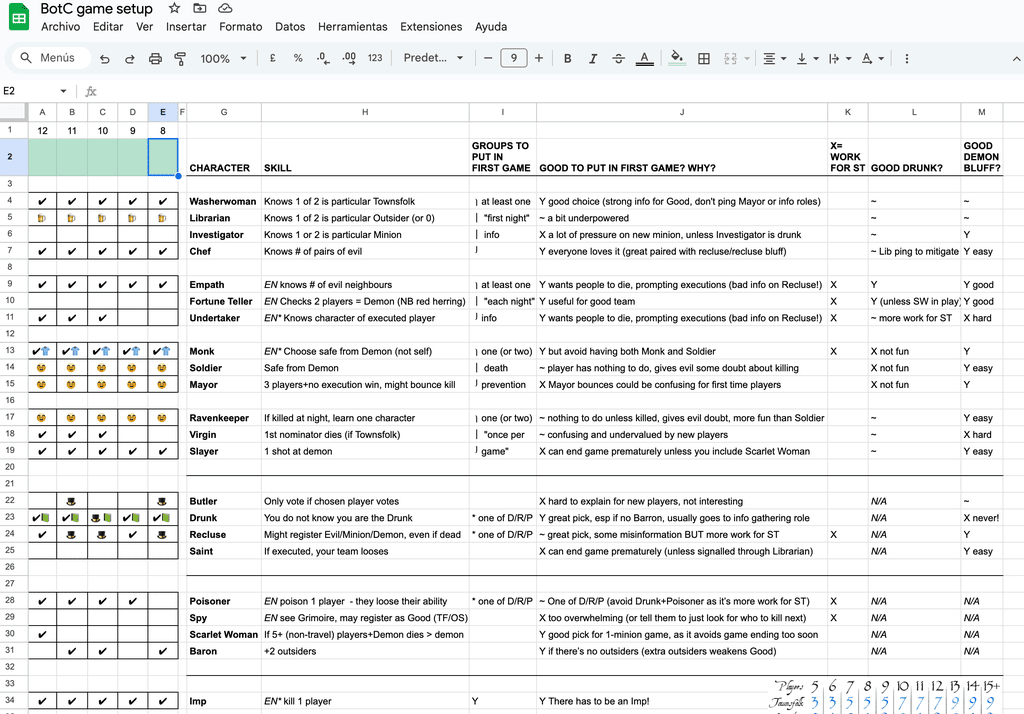The height and width of the screenshot is (714, 1024).
Task: Toggle Italic formatting
Action: (x=593, y=59)
